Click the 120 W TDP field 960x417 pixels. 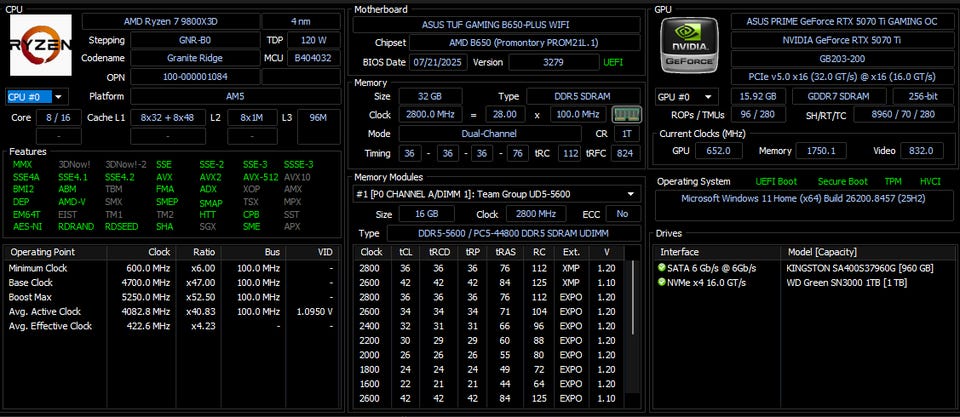[313, 40]
